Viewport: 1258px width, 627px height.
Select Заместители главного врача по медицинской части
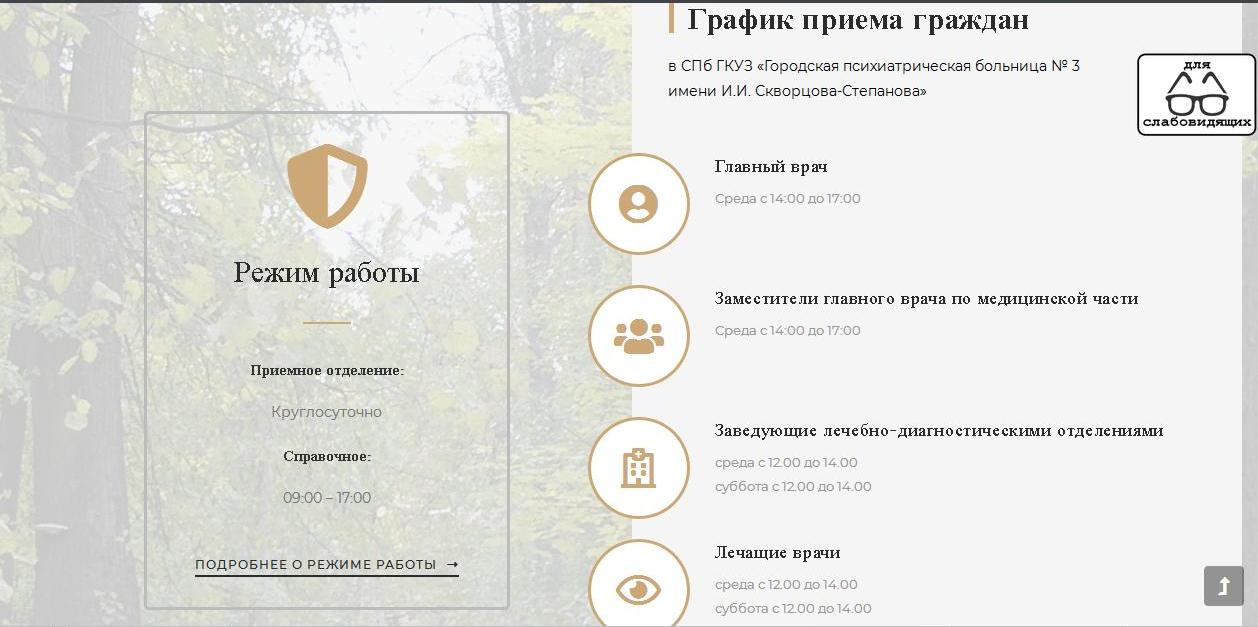click(x=926, y=299)
